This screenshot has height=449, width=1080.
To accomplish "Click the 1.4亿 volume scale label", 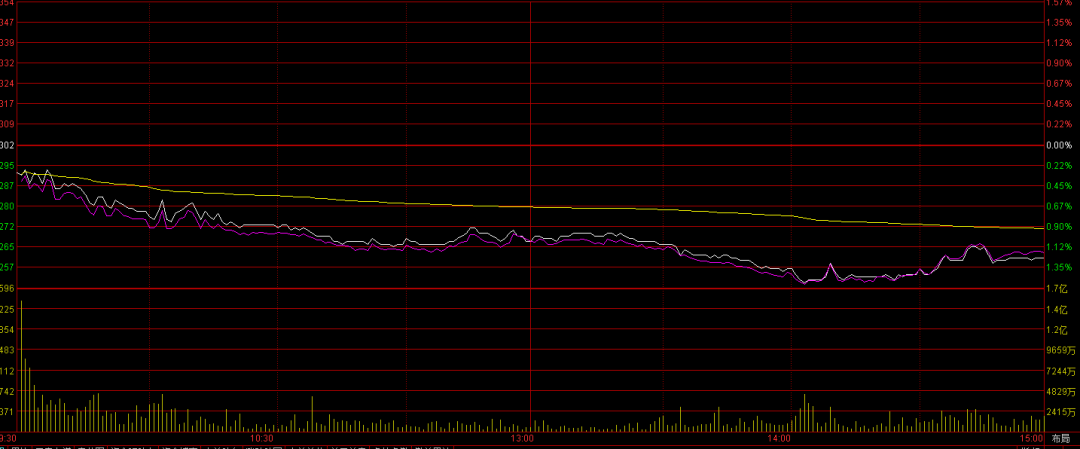I will tap(1055, 309).
